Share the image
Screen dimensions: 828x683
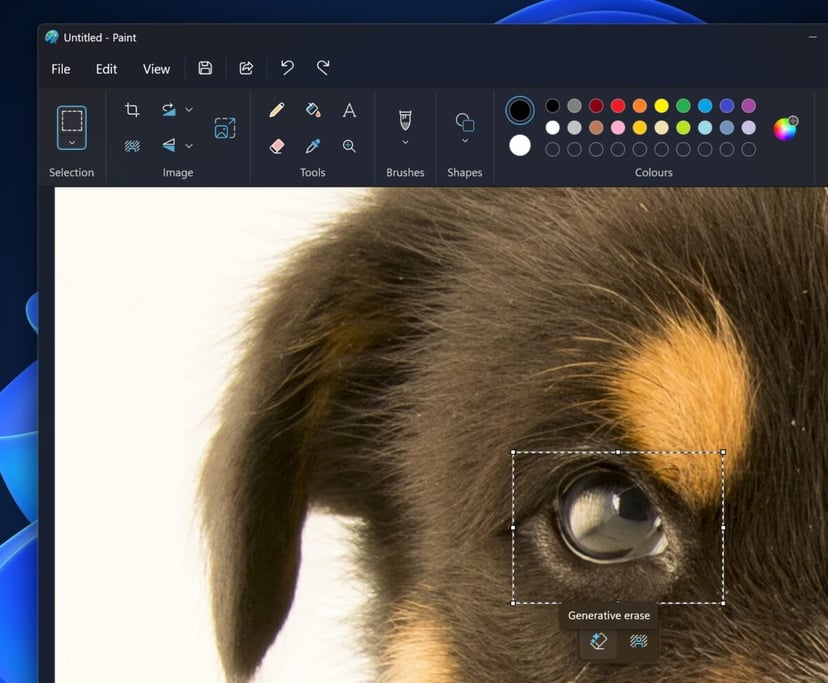coord(246,68)
